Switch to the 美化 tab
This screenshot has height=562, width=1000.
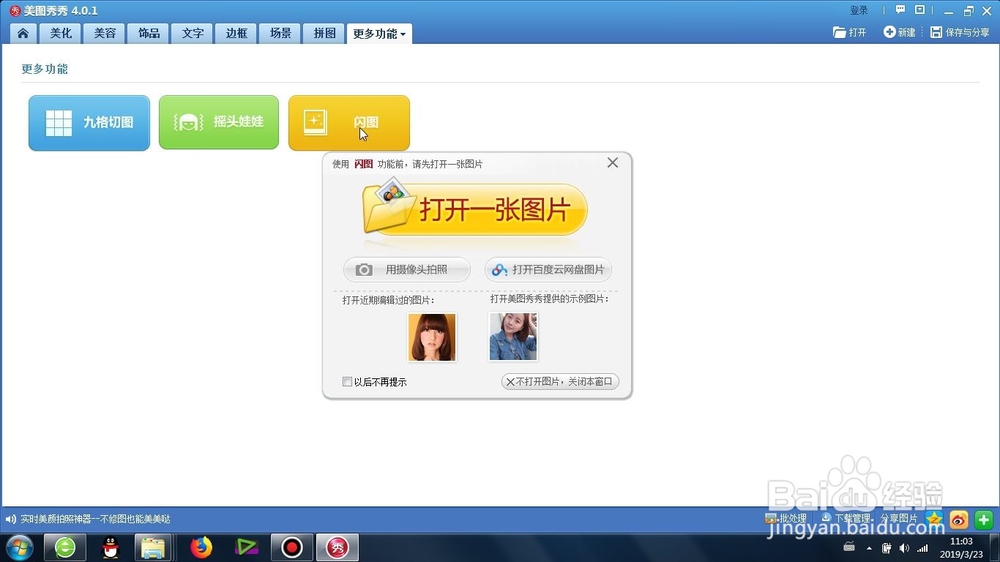(x=61, y=33)
